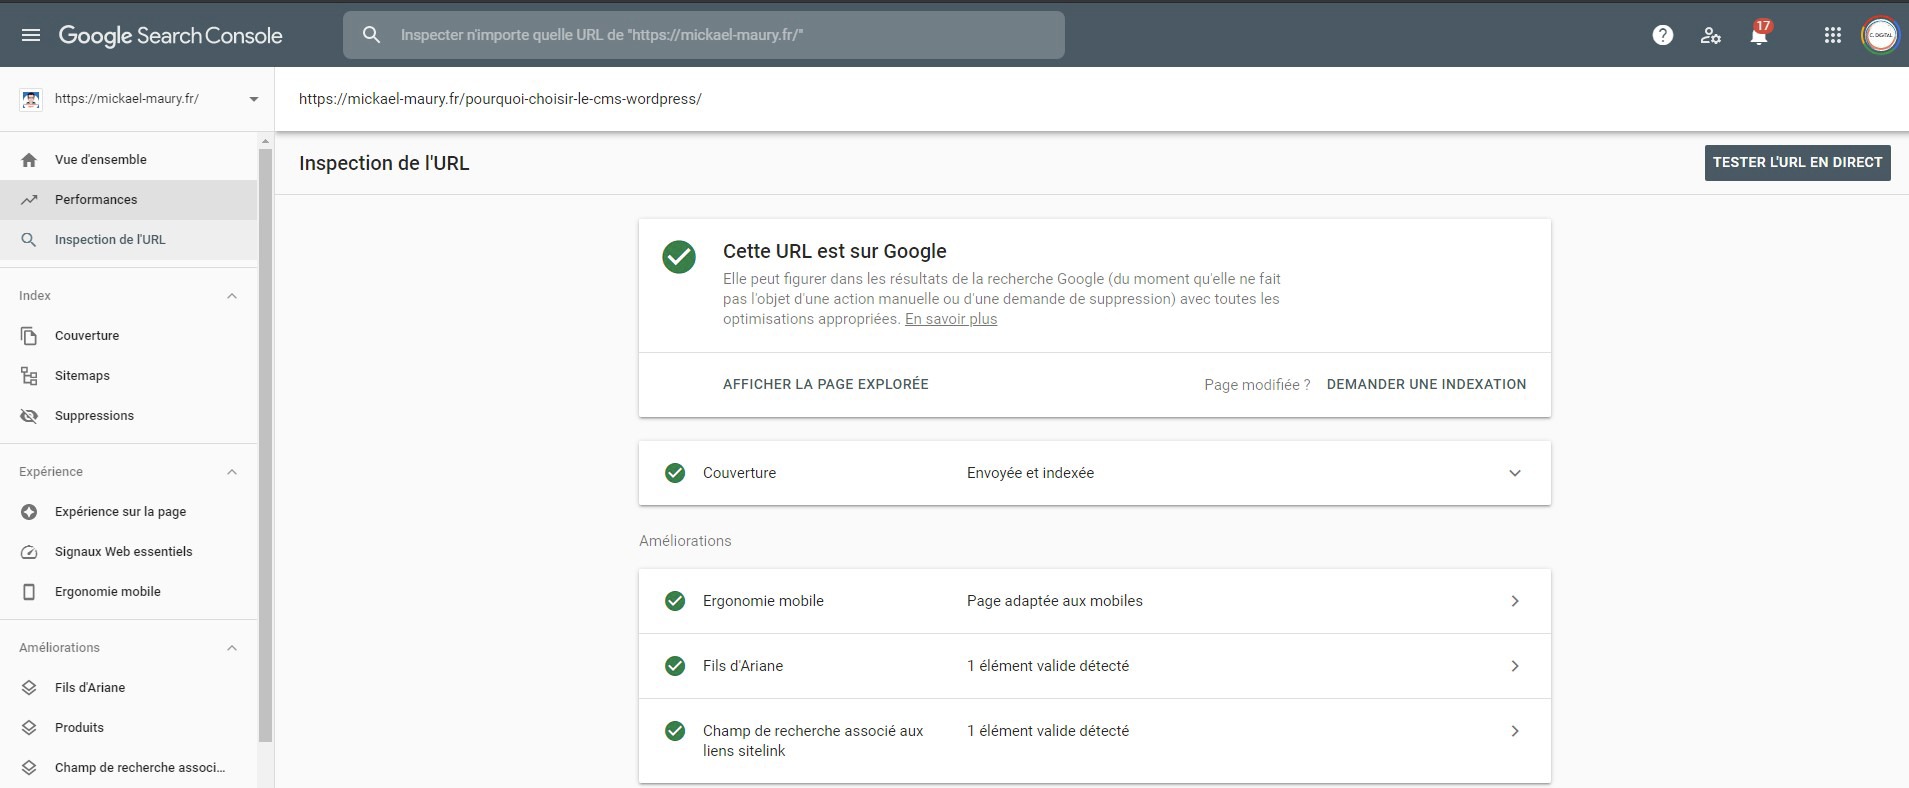Open the user settings icon

(1710, 35)
